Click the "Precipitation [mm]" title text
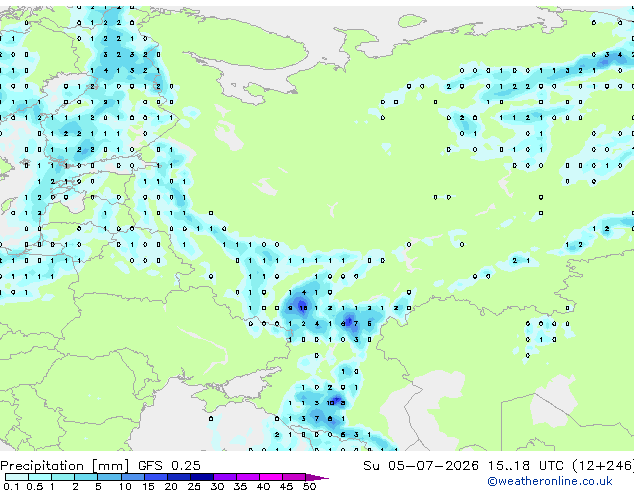The width and height of the screenshot is (634, 490). pyautogui.click(x=65, y=466)
